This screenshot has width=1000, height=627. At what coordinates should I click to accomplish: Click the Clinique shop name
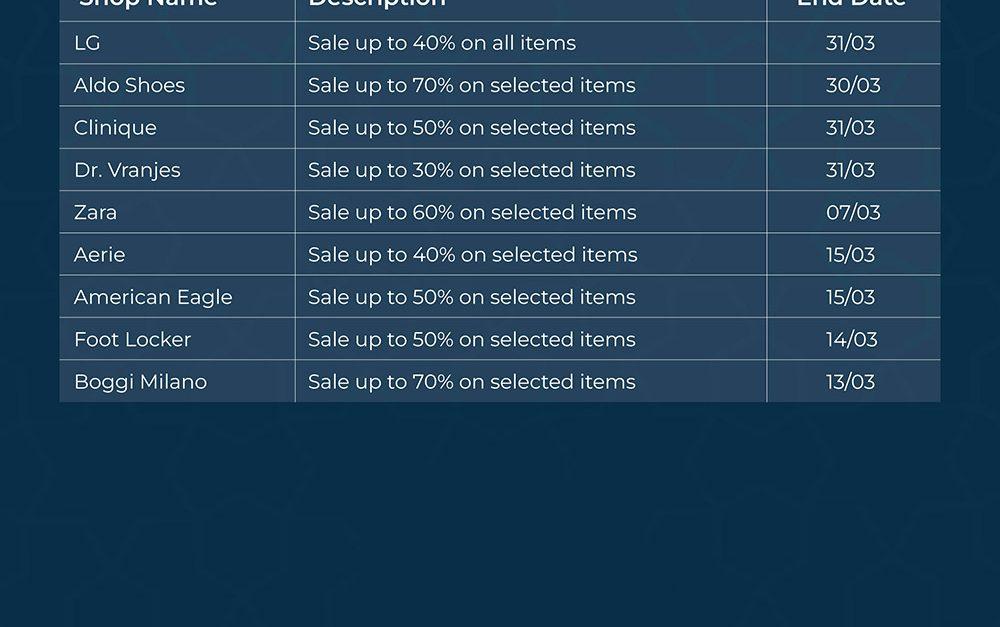click(x=115, y=128)
